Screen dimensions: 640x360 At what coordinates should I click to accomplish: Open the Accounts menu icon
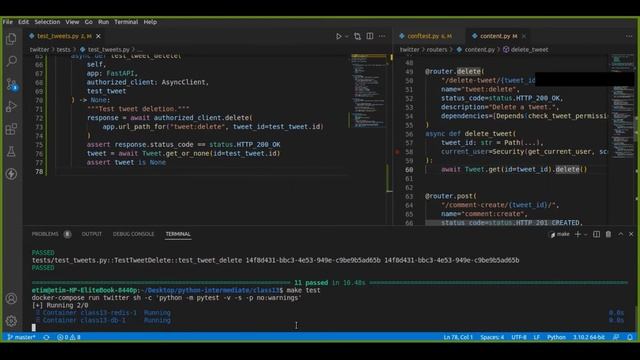(x=11, y=299)
